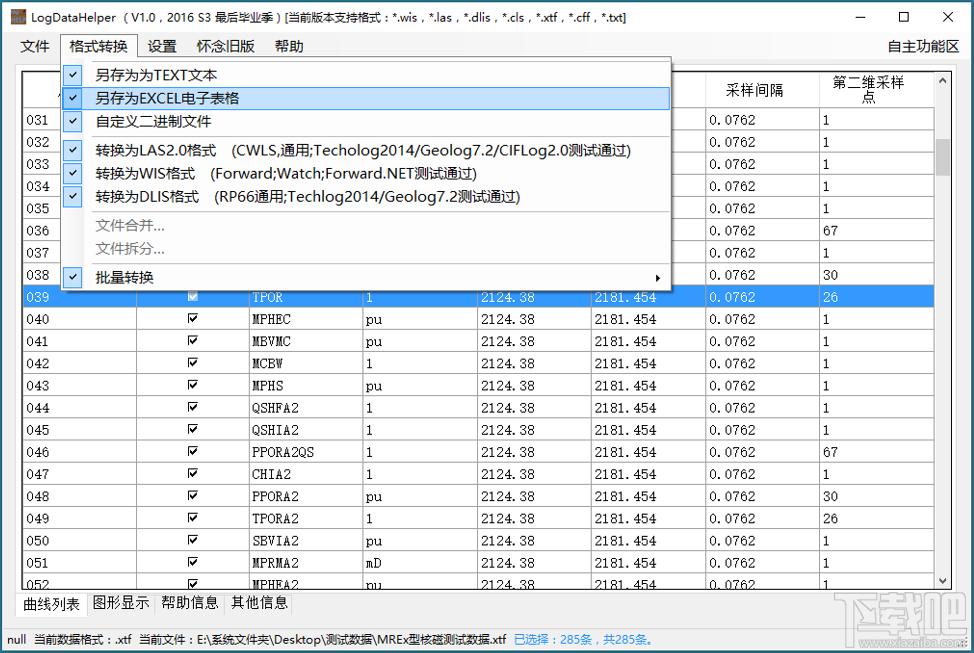
Task: Click check icon beside 转换为WIS格式
Action: 73,173
